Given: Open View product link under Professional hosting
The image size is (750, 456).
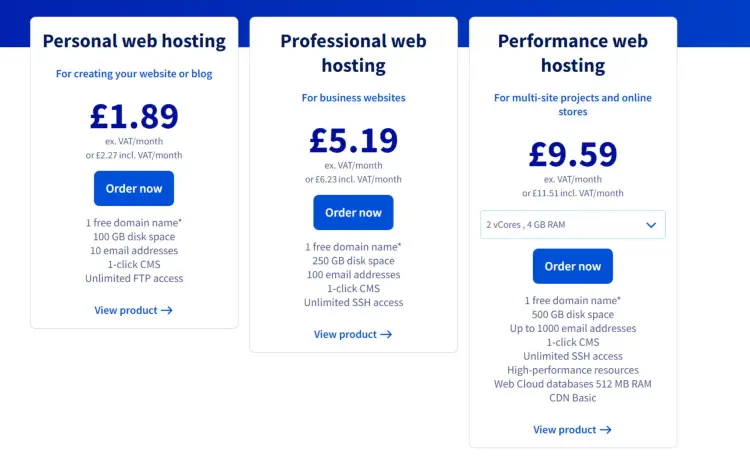Looking at the screenshot, I should pyautogui.click(x=353, y=334).
